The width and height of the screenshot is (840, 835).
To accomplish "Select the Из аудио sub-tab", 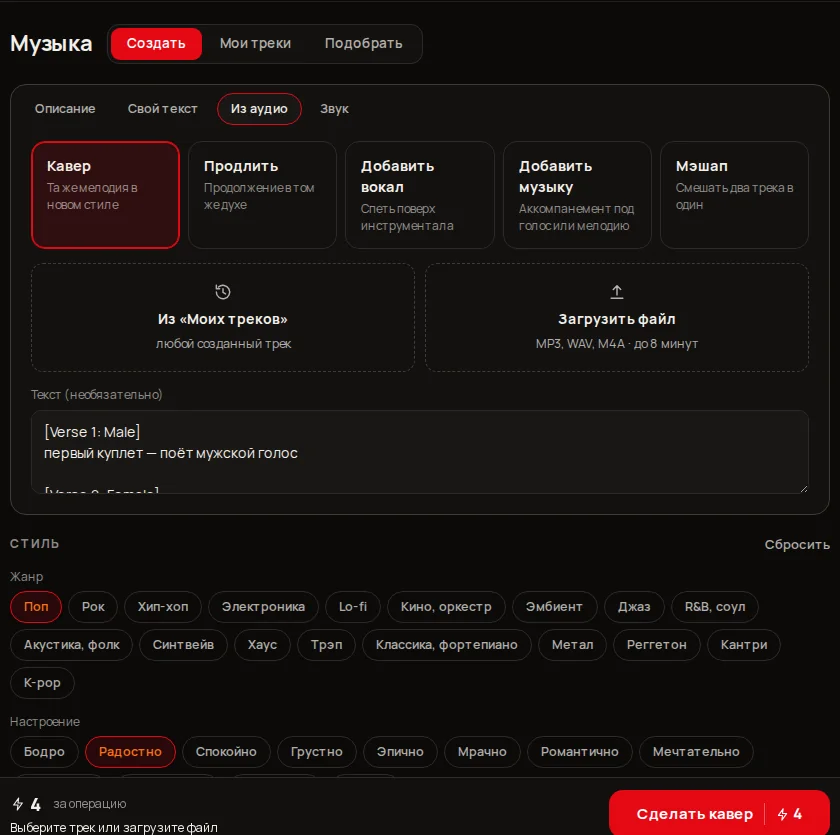I will point(259,109).
